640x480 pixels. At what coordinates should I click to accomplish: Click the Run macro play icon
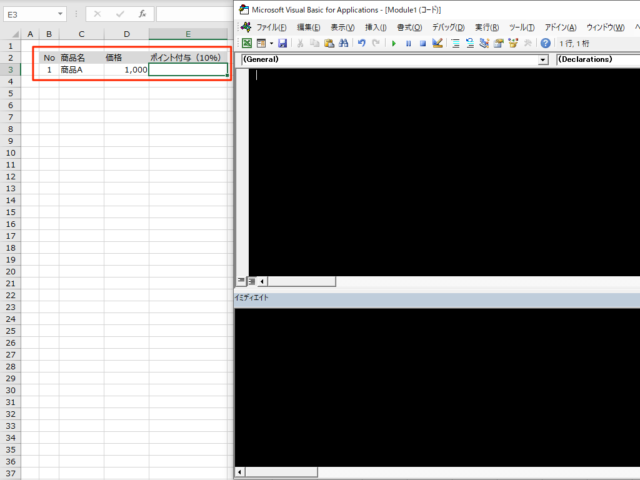pyautogui.click(x=394, y=43)
